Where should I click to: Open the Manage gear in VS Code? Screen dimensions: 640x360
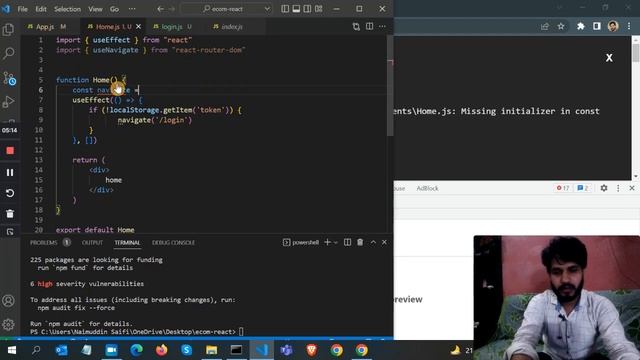(x=8, y=325)
